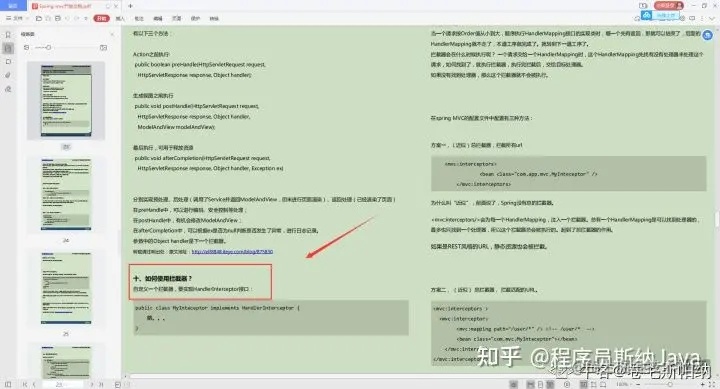720x389 pixels.
Task: Click the print toolbar icon
Action: [58, 18]
